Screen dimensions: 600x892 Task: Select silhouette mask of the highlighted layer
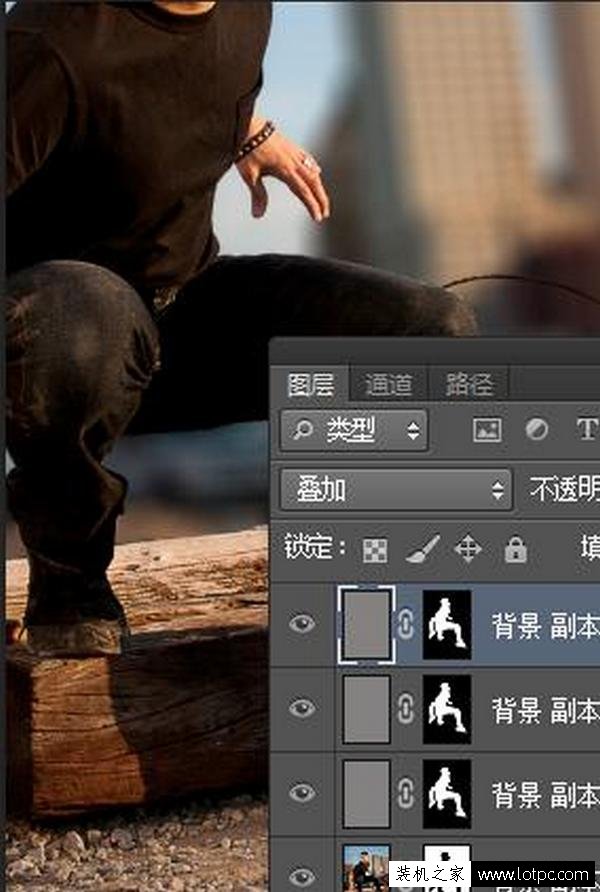[447, 624]
